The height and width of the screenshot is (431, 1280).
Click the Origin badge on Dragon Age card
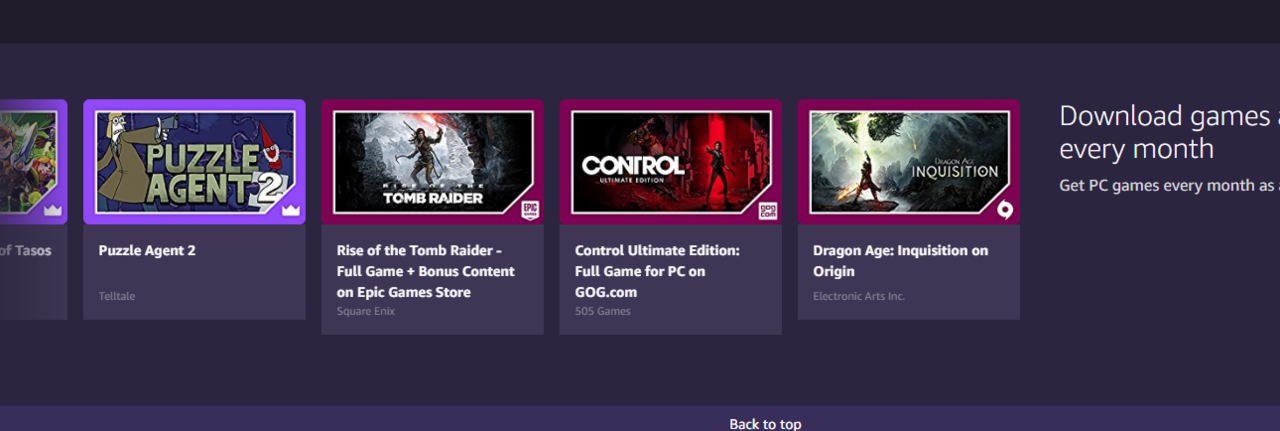(1006, 210)
